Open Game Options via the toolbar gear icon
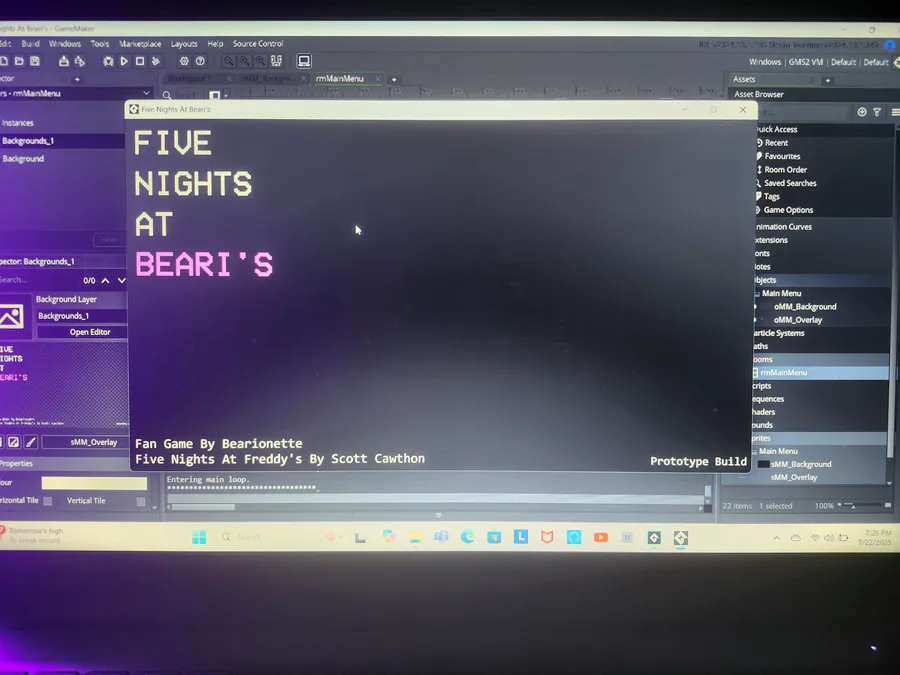900x675 pixels. (x=184, y=61)
